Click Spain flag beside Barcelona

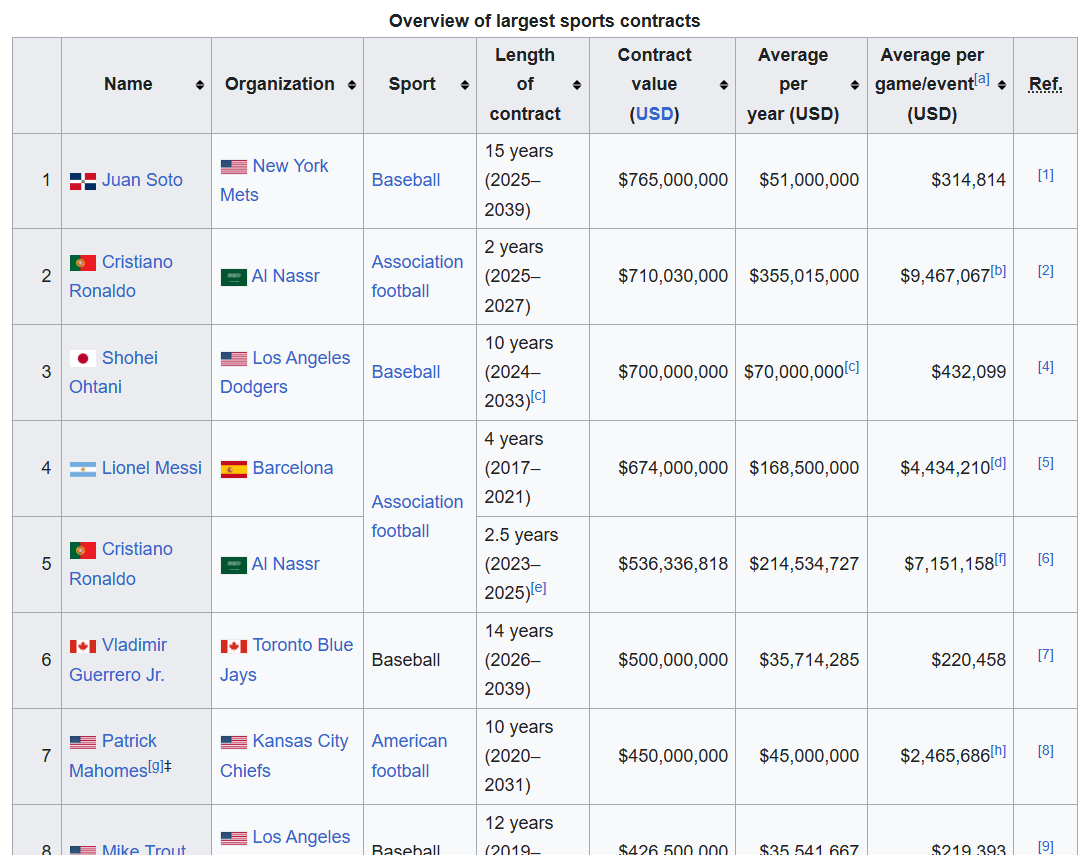[x=233, y=470]
